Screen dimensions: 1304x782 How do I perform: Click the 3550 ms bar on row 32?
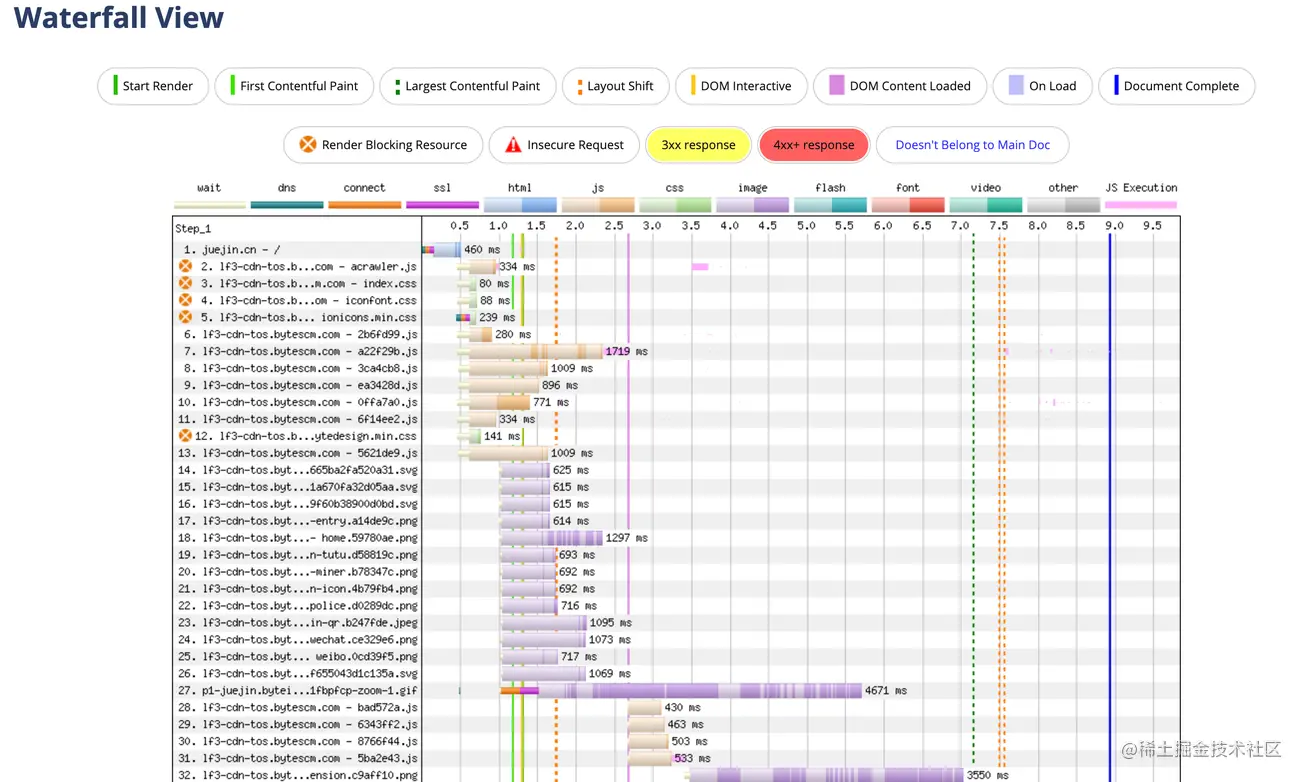(826, 775)
